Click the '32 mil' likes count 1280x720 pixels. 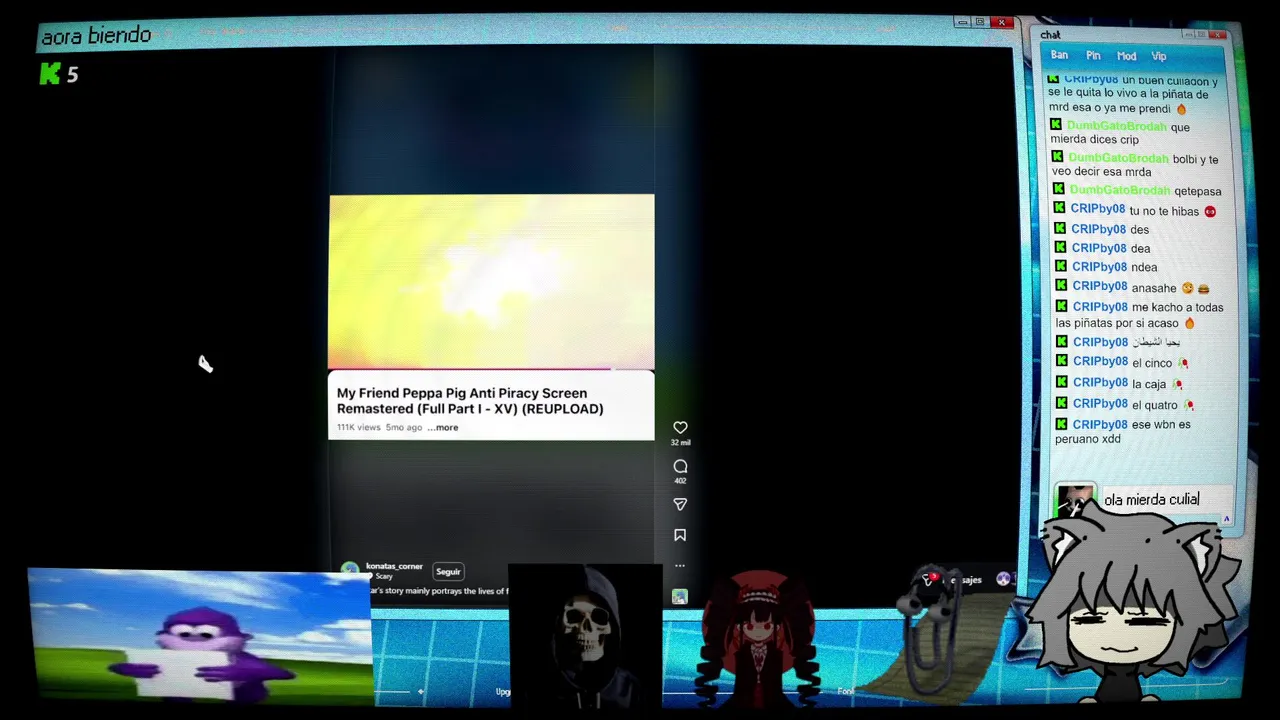coord(680,442)
